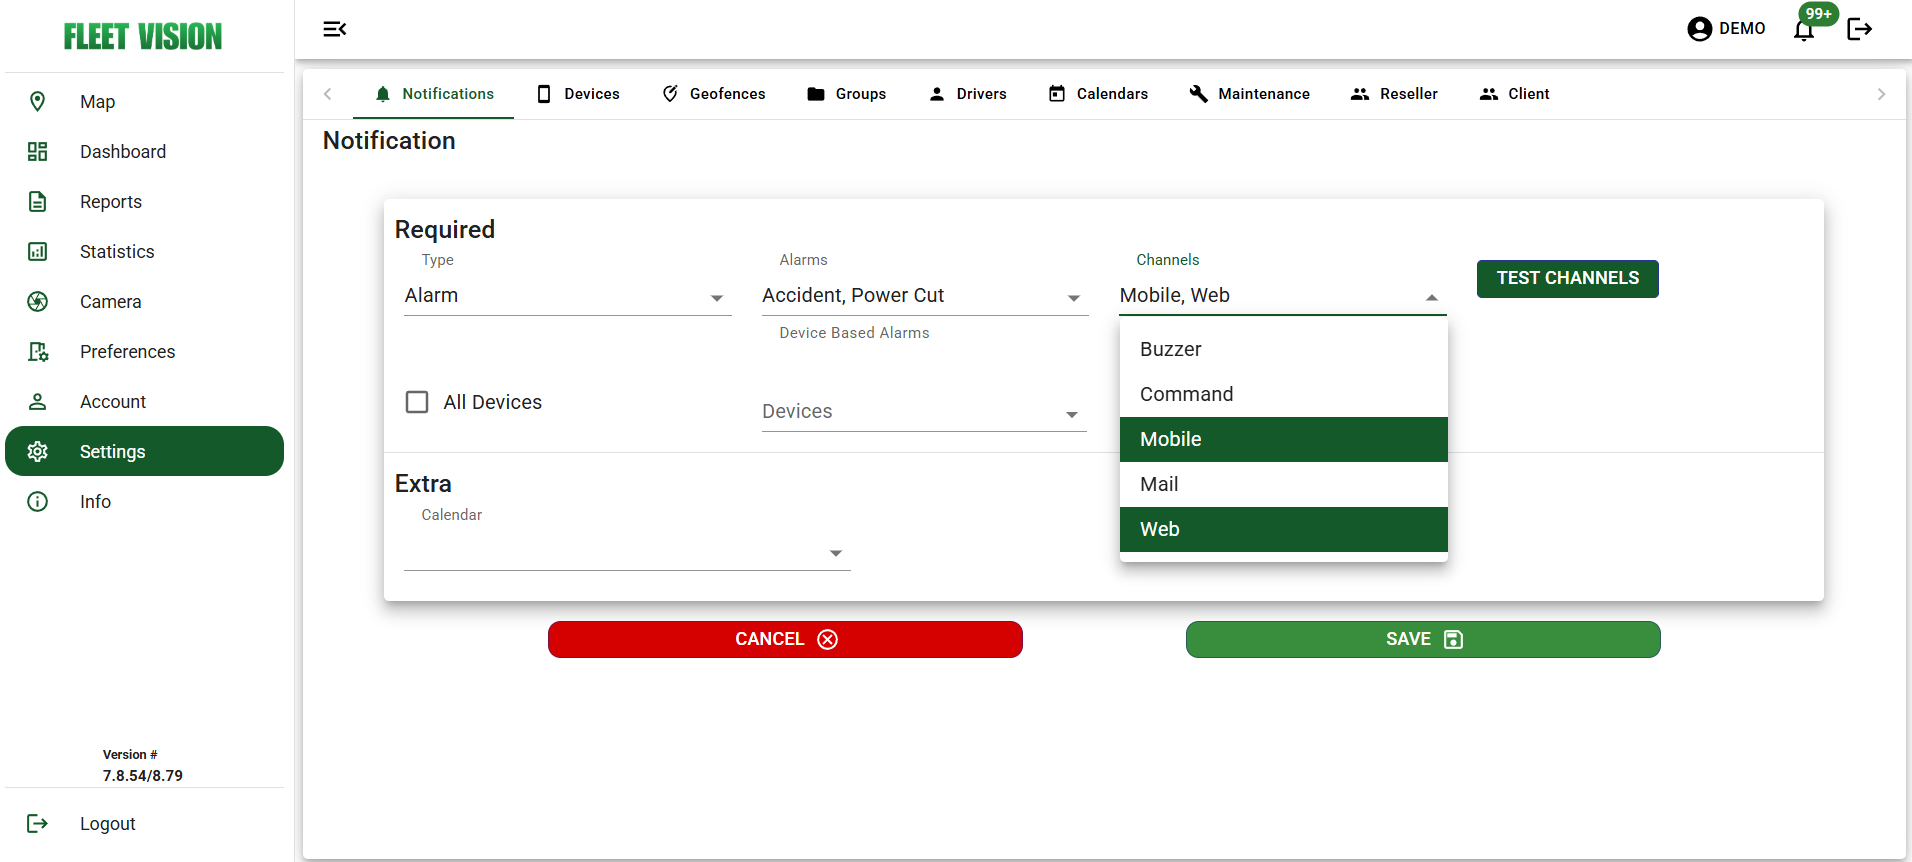Tick the All Devices checkbox
1912x862 pixels.
pos(417,402)
